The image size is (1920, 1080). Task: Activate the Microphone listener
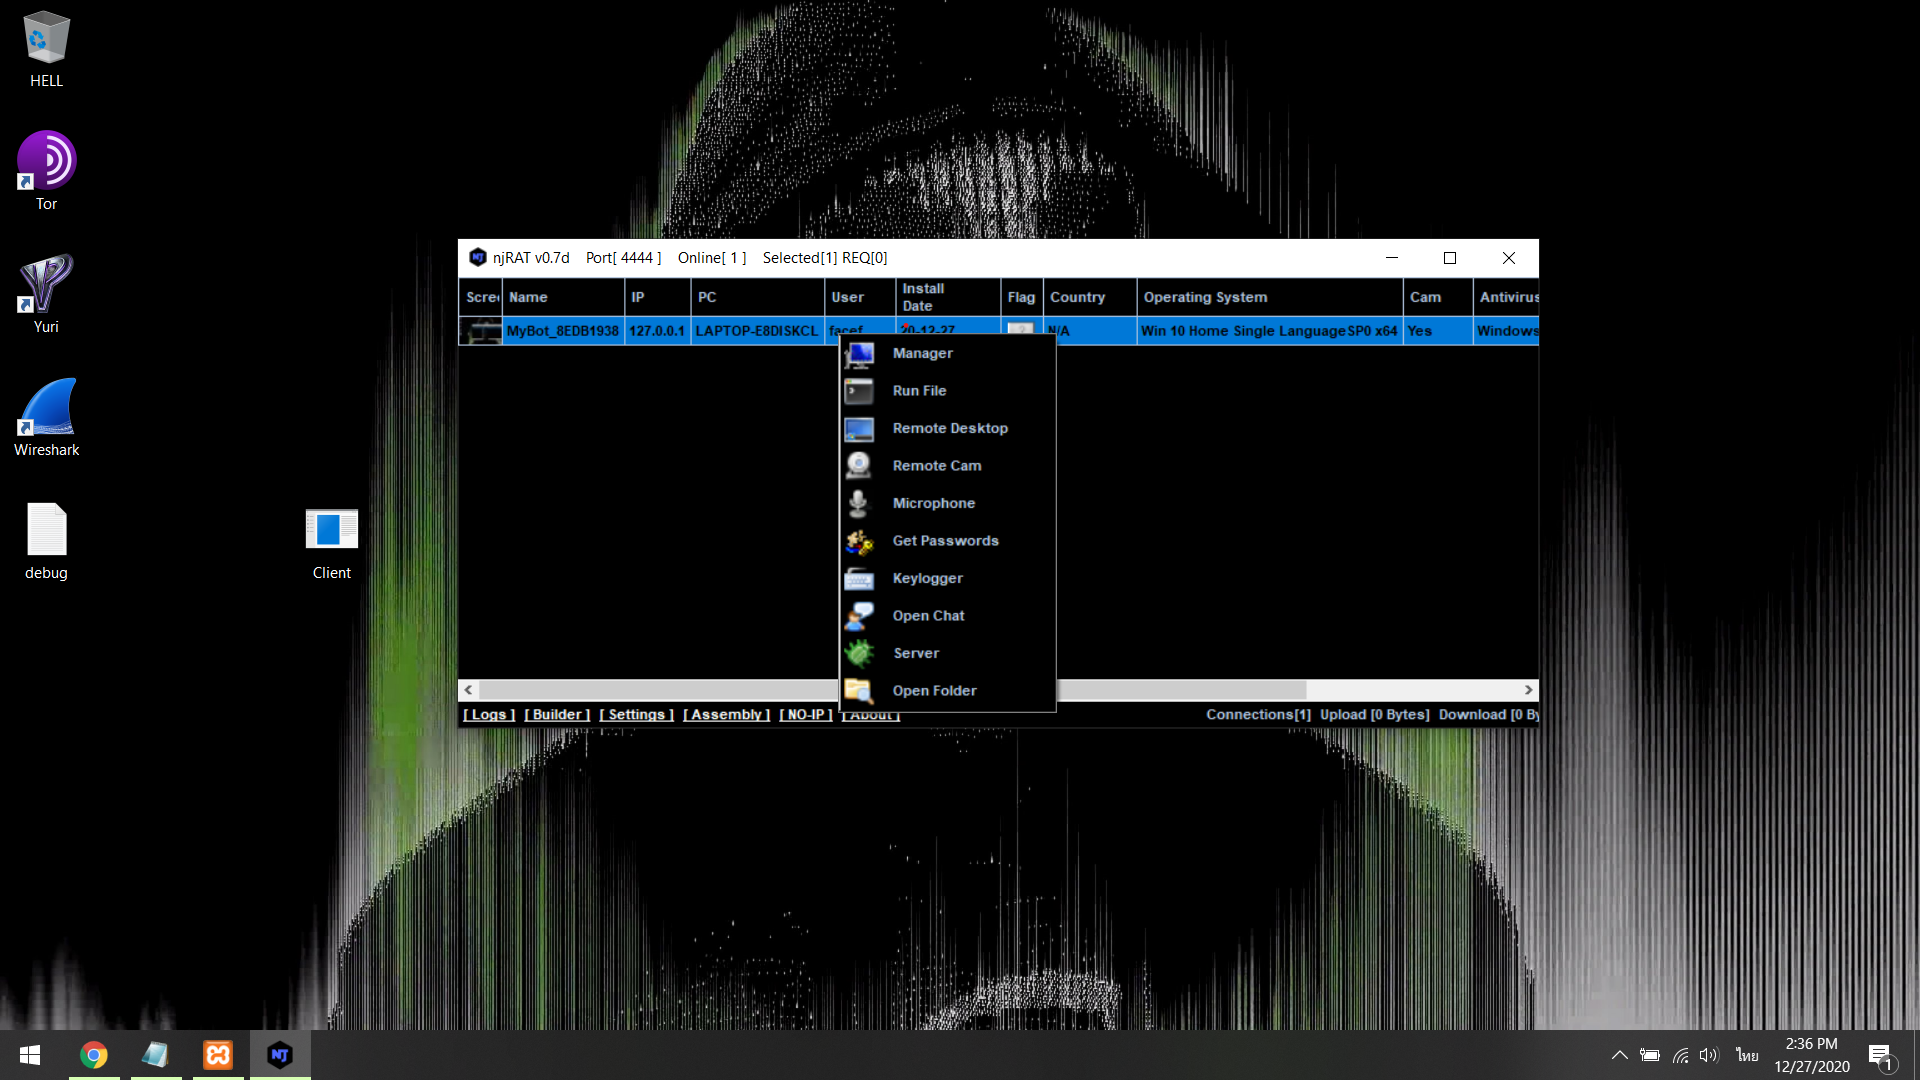(x=934, y=502)
